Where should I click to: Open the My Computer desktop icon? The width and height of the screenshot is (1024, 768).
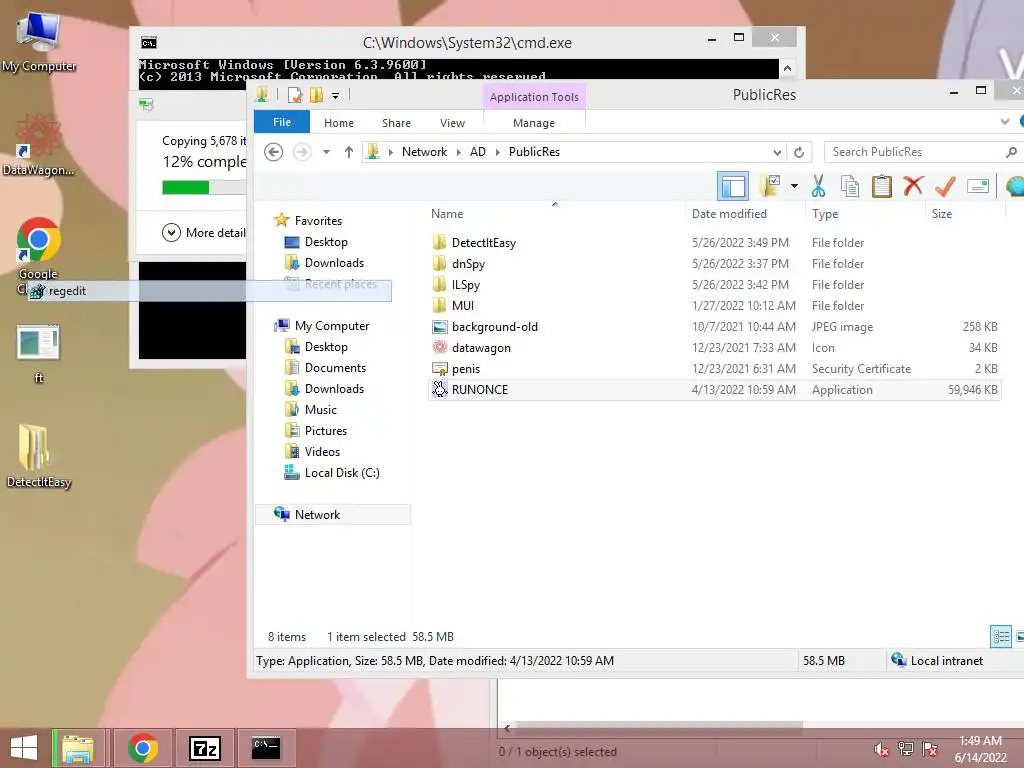tap(39, 41)
